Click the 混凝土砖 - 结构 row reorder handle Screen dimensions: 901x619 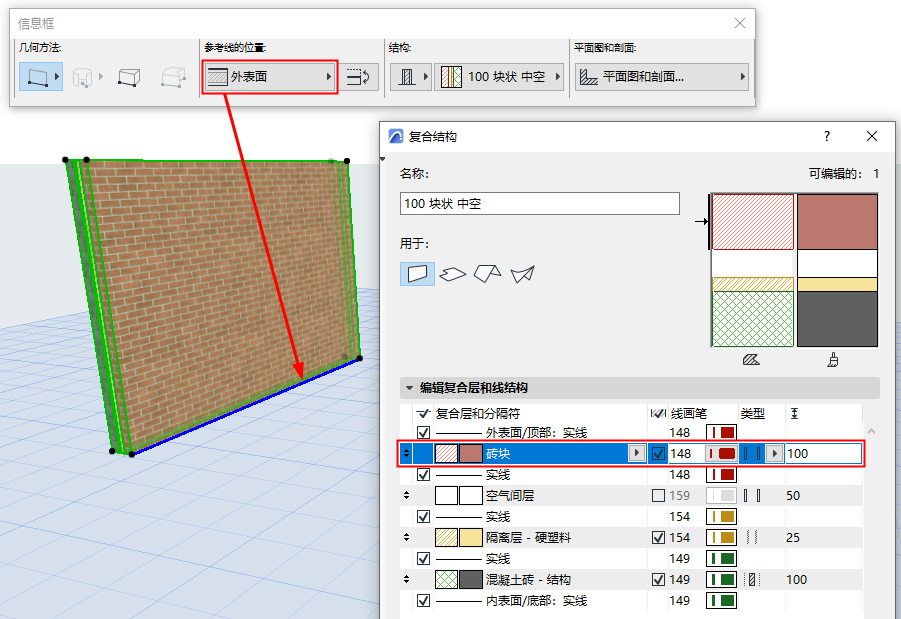coord(406,579)
